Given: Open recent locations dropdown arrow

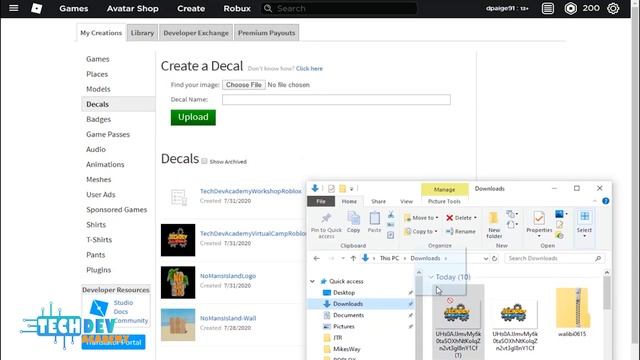Looking at the screenshot, I should pos(343,258).
